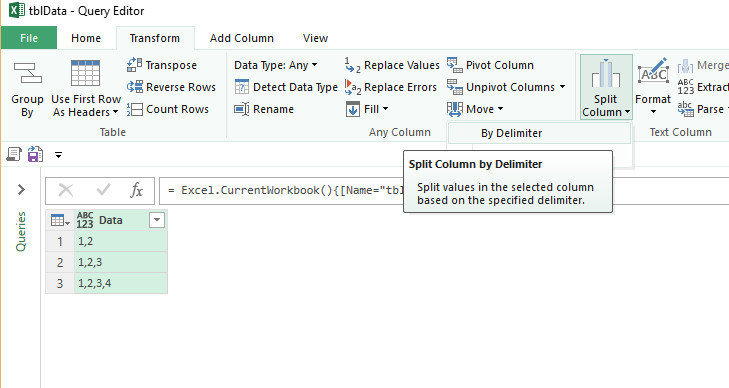Choose Detect Data Type
Screen dimensions: 729x388
[286, 87]
